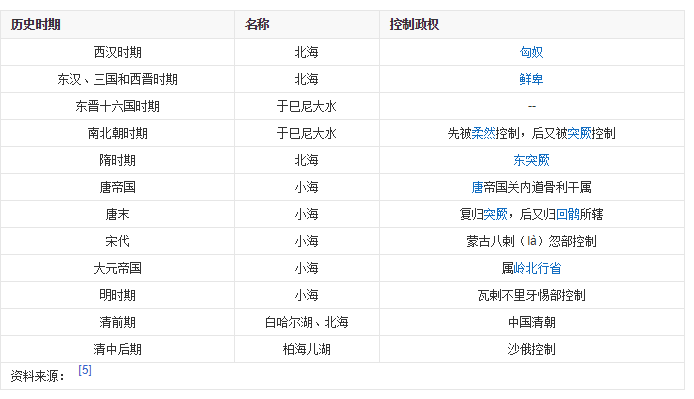Select the 明时期 cell
This screenshot has width=694, height=399.
click(x=117, y=295)
